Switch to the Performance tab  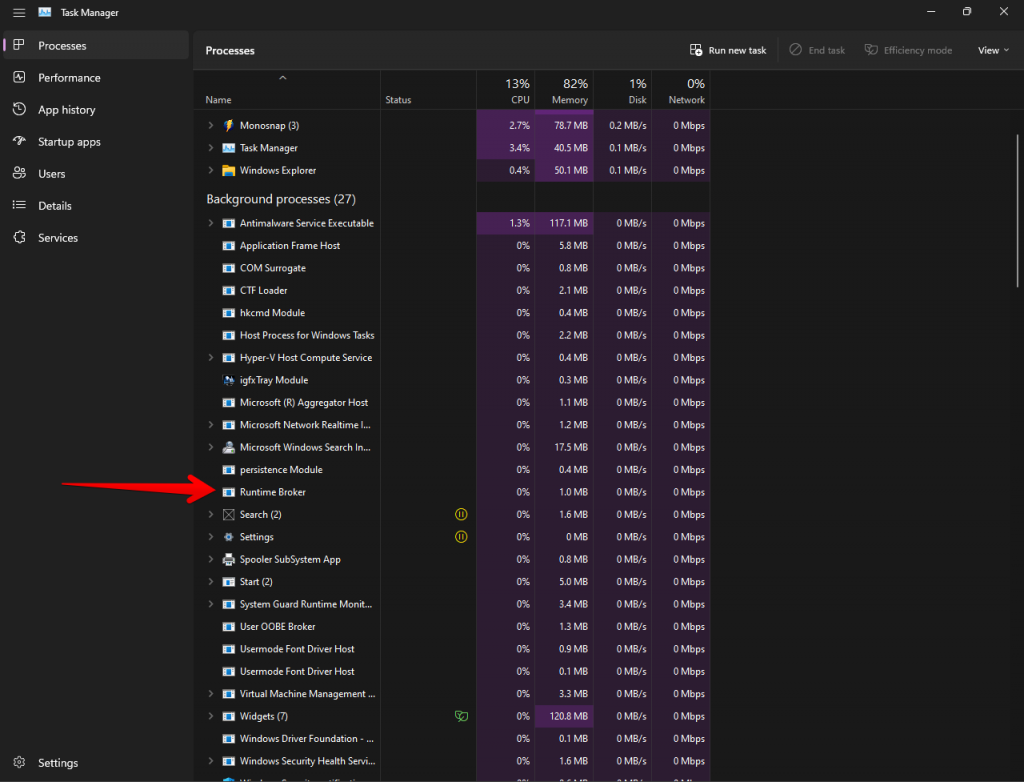[69, 78]
